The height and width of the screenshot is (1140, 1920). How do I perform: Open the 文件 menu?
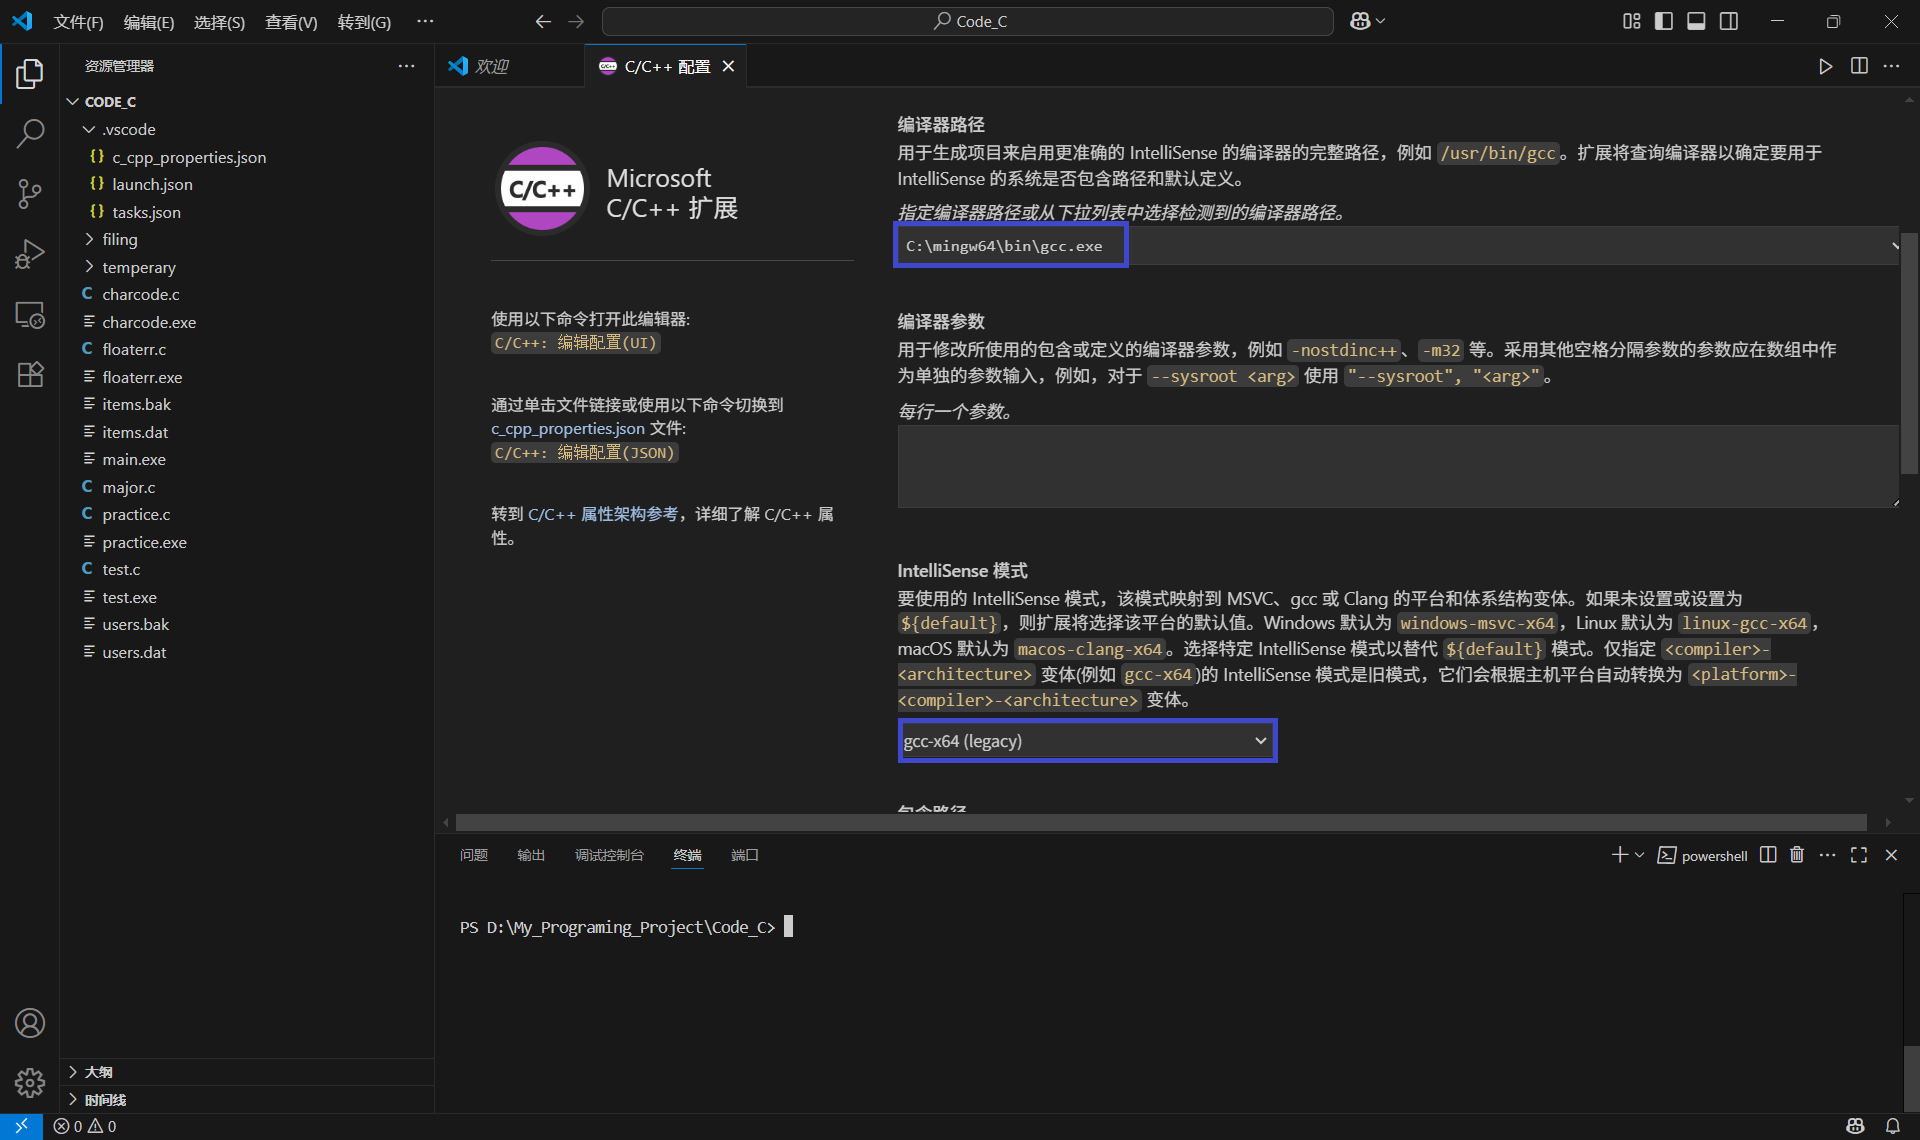click(78, 21)
